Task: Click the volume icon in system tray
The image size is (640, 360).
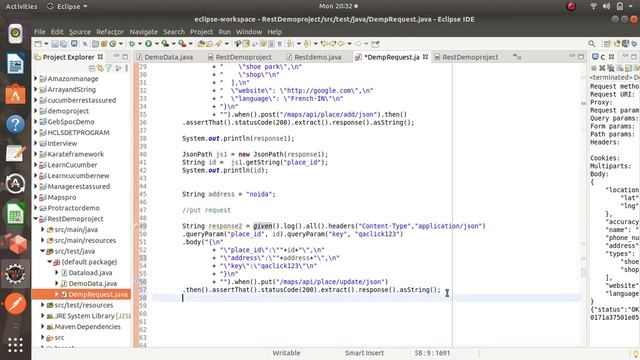Action: pos(607,6)
